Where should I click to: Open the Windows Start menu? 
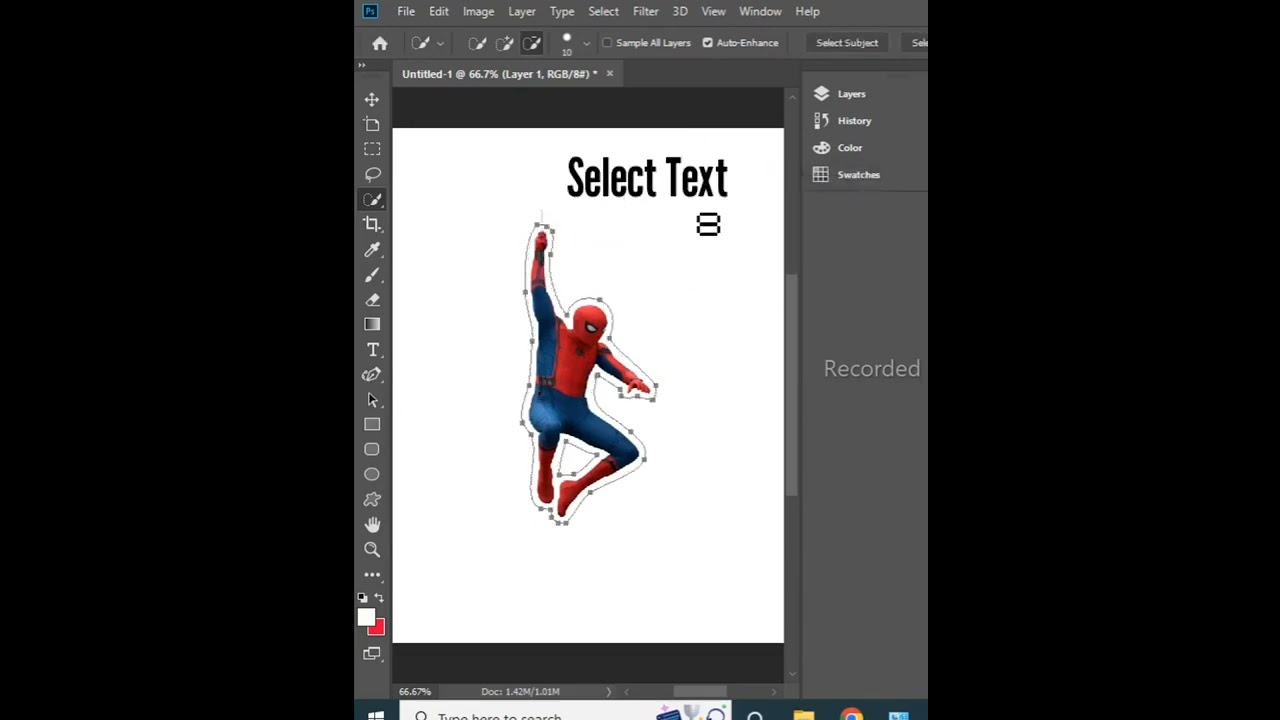(376, 714)
